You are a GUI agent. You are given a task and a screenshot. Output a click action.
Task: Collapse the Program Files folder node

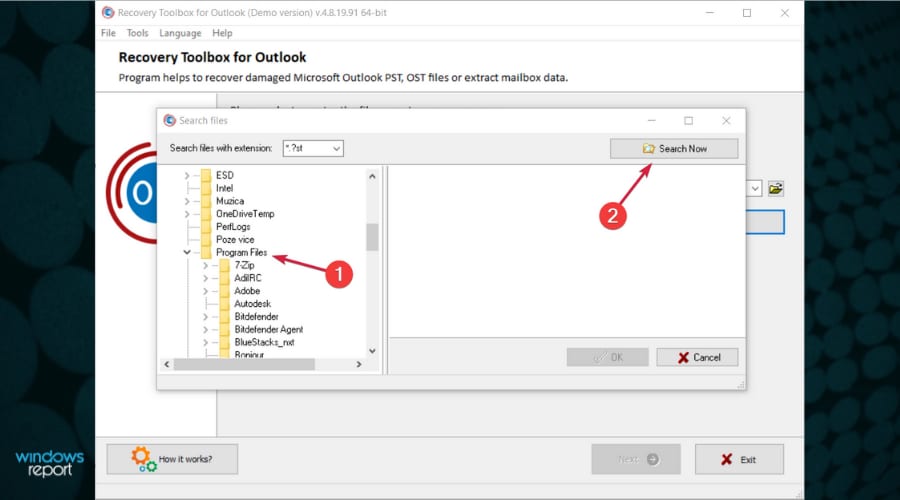[187, 252]
